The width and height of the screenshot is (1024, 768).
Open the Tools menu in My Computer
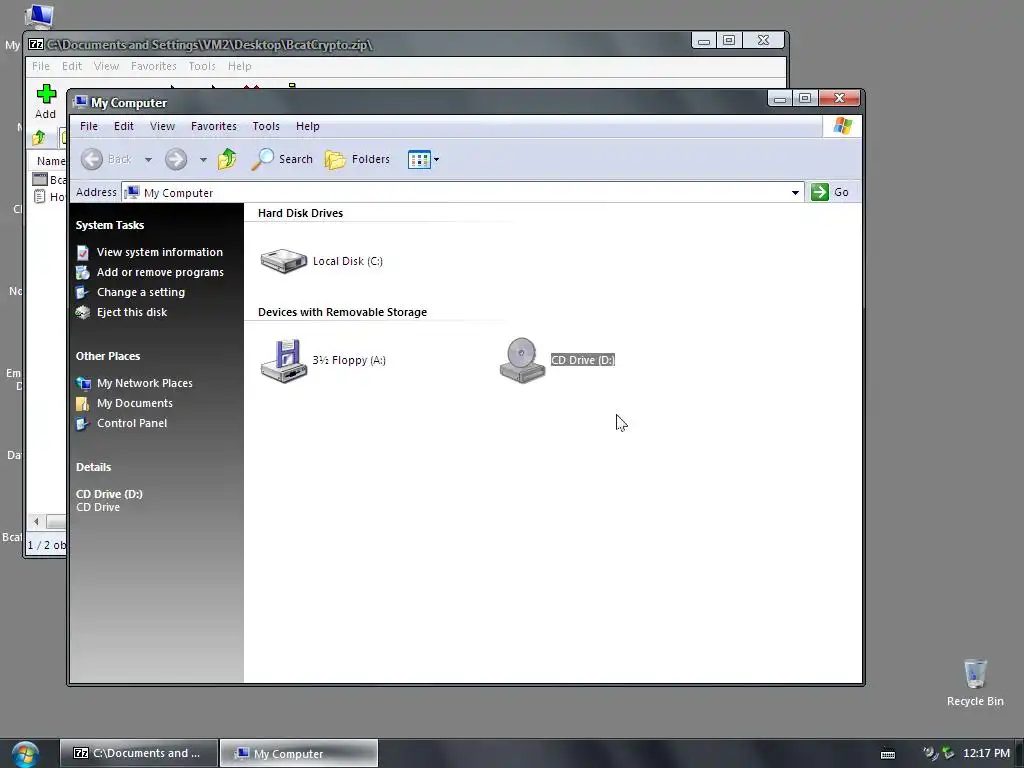point(266,126)
